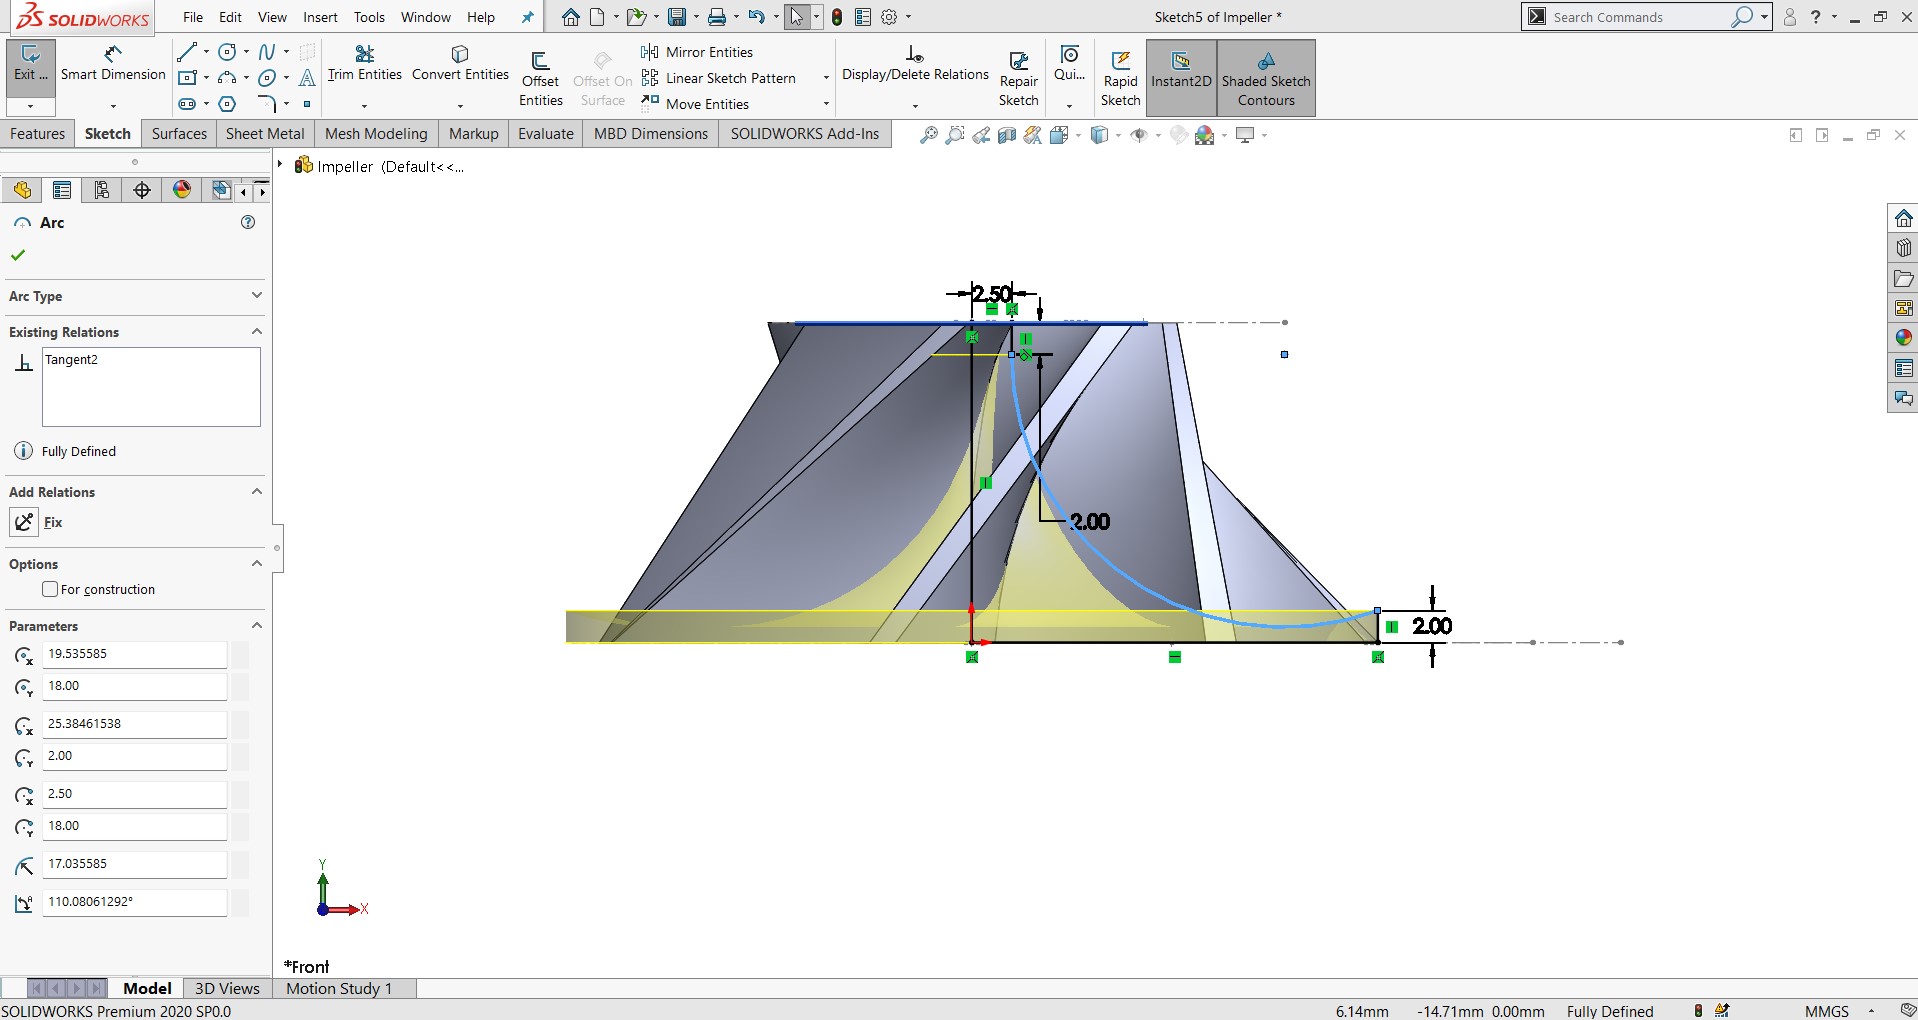
Task: Toggle the Select cursor tool
Action: (797, 17)
